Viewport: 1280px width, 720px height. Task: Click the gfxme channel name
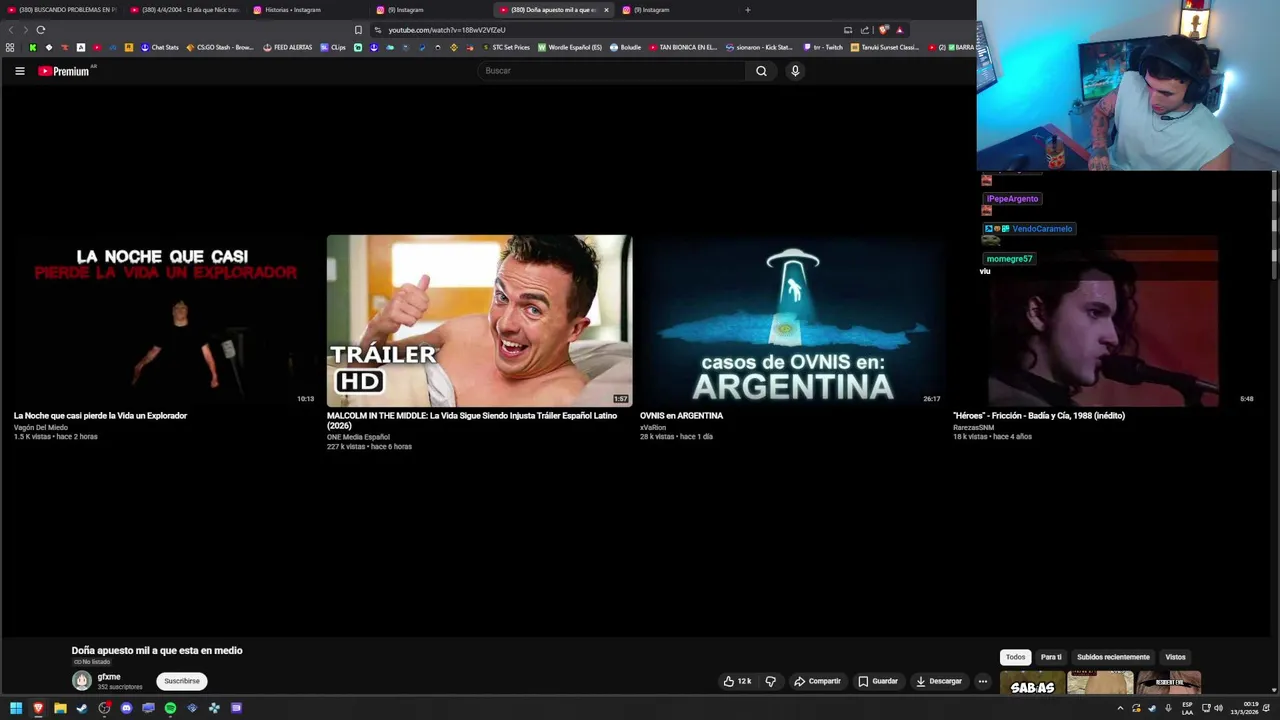[x=109, y=677]
